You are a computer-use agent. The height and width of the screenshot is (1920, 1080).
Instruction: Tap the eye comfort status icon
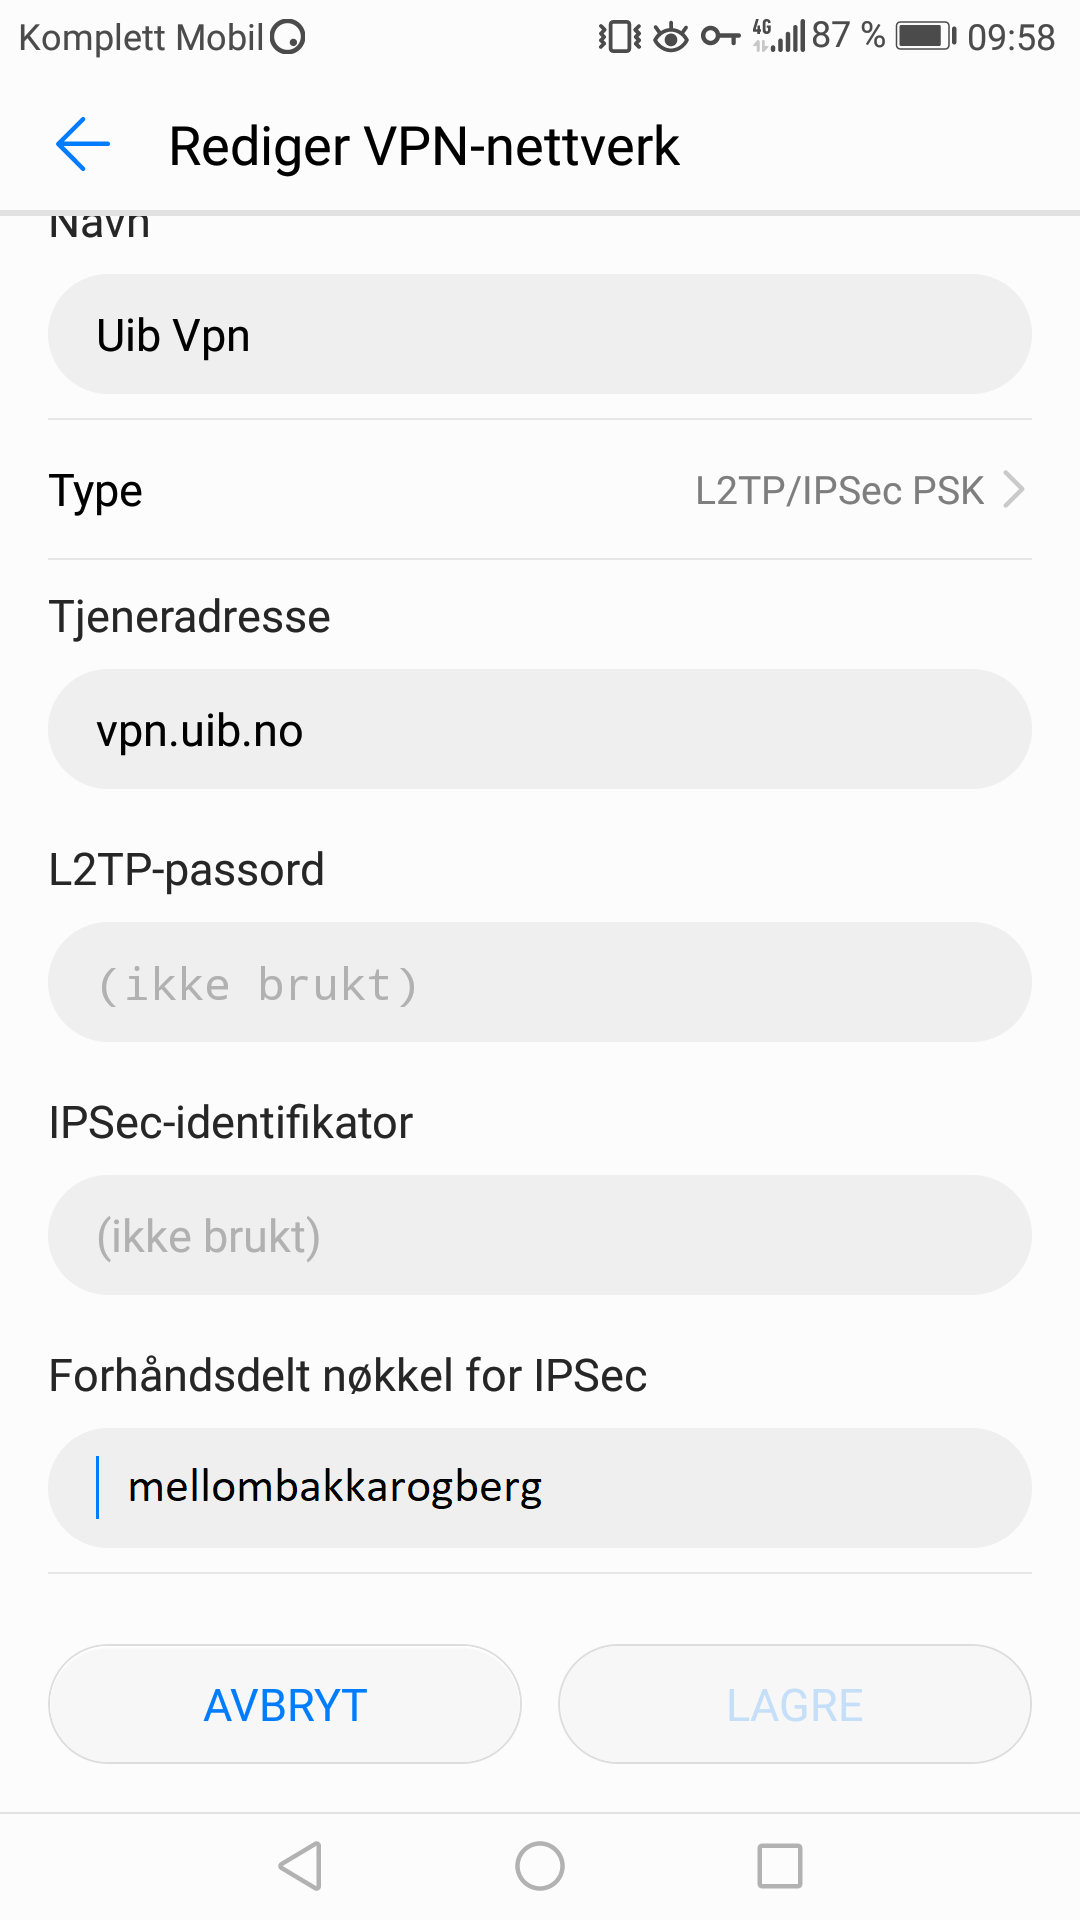[x=671, y=38]
